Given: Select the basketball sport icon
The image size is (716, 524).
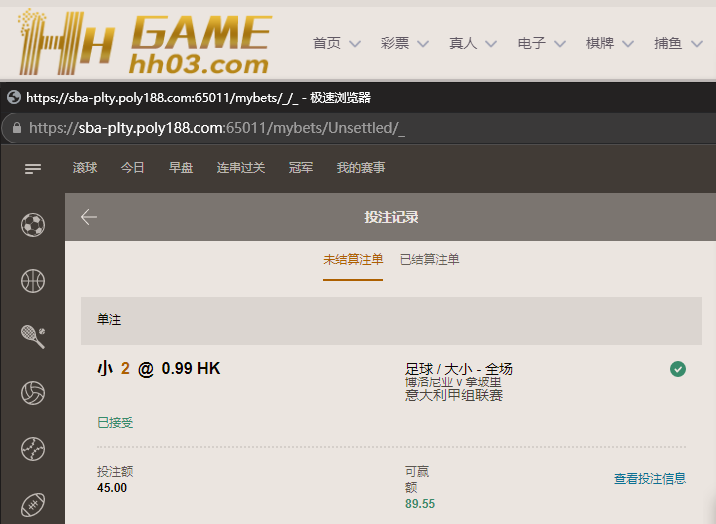Looking at the screenshot, I should [x=33, y=281].
